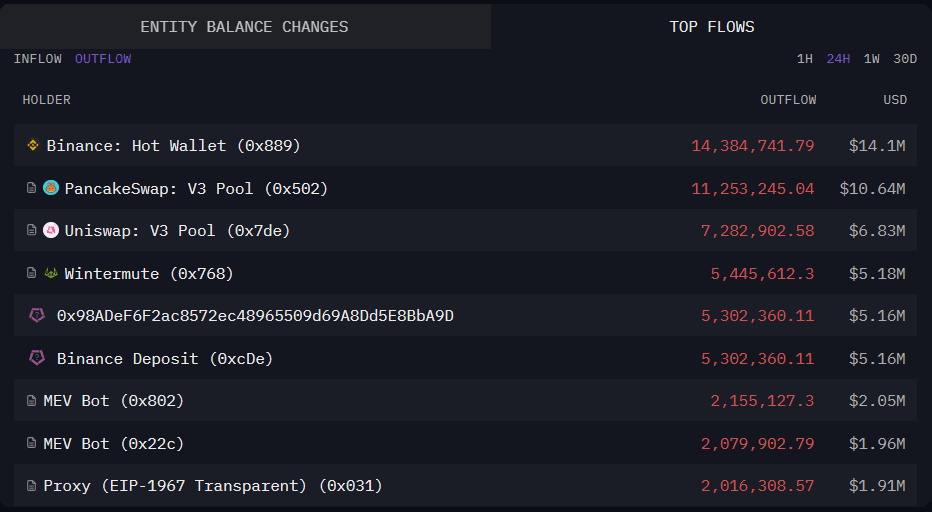
Task: Set time range to 1H
Action: (805, 59)
